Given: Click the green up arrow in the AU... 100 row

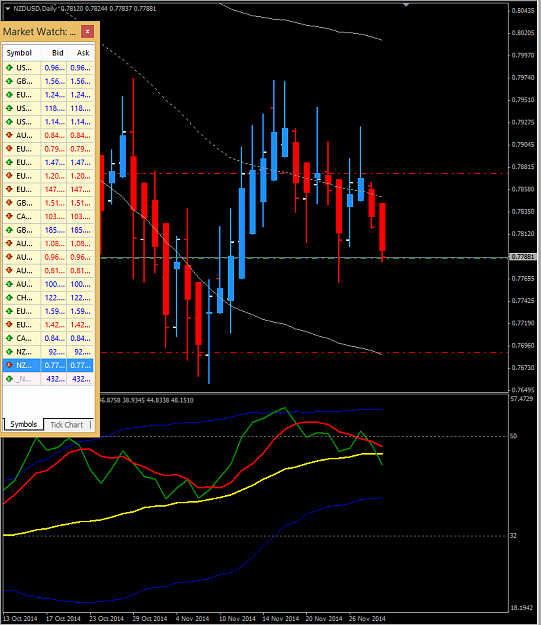Looking at the screenshot, I should tap(9, 285).
